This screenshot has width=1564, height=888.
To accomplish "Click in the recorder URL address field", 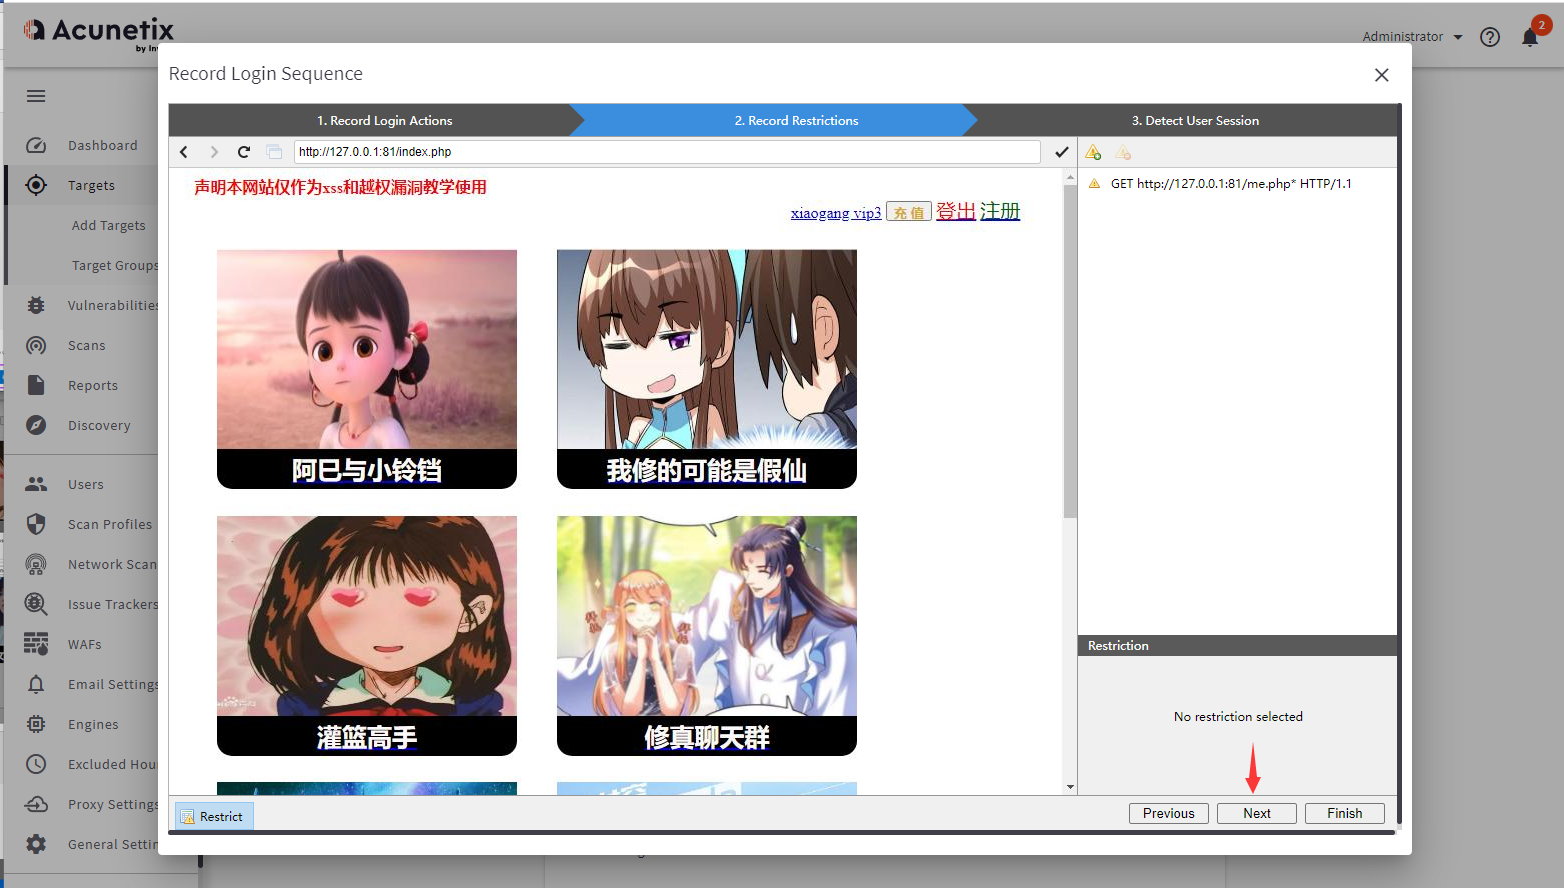I will coord(667,152).
